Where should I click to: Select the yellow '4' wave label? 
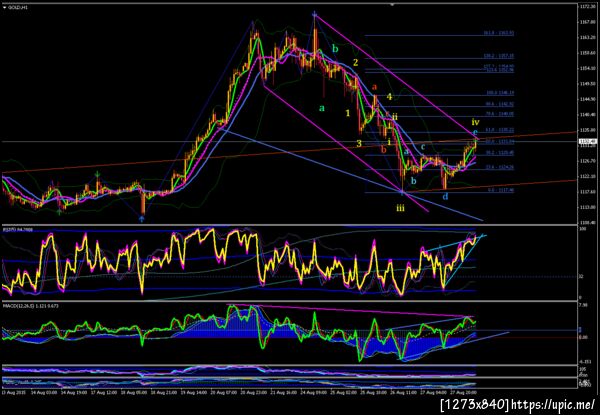[389, 96]
